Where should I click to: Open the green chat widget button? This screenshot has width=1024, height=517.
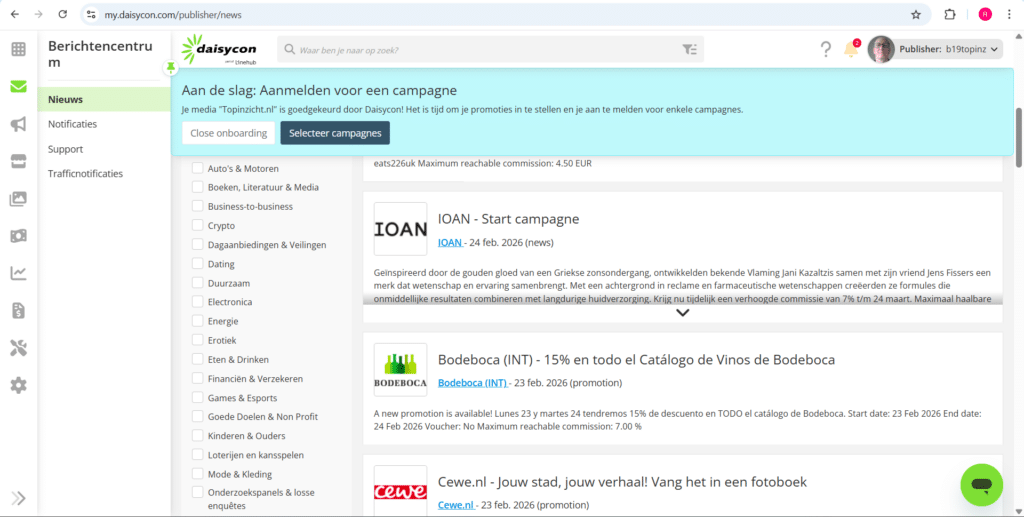(x=982, y=485)
